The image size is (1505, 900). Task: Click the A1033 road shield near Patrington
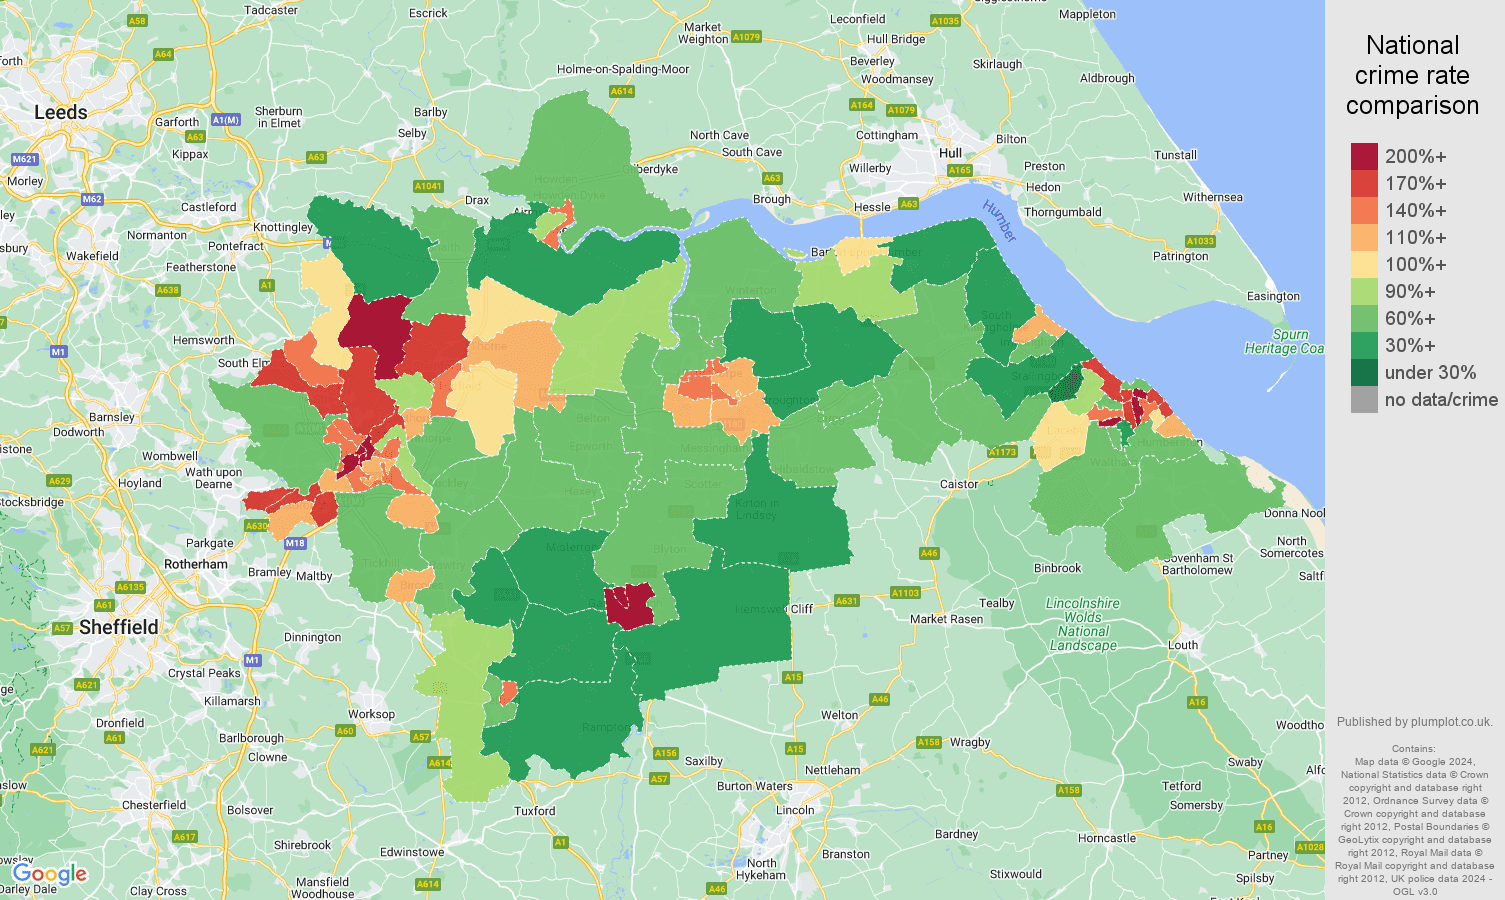pos(1200,241)
